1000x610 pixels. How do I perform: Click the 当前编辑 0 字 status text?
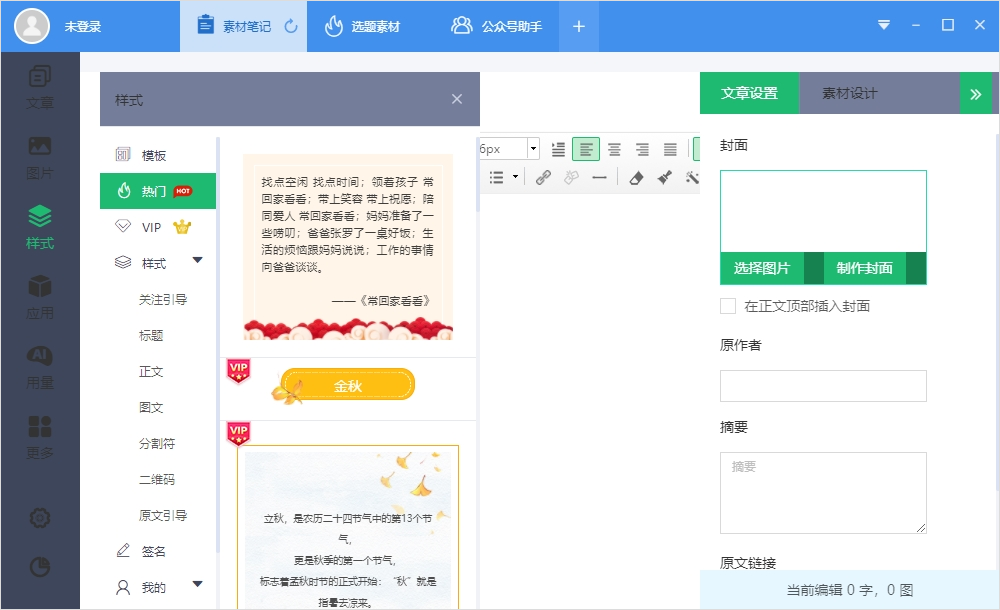[849, 590]
